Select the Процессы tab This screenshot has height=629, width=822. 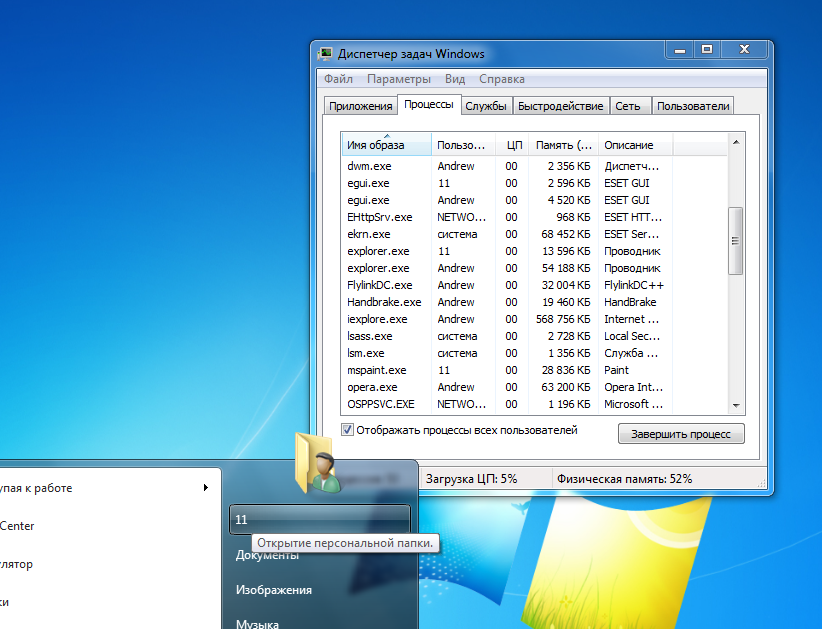429,104
